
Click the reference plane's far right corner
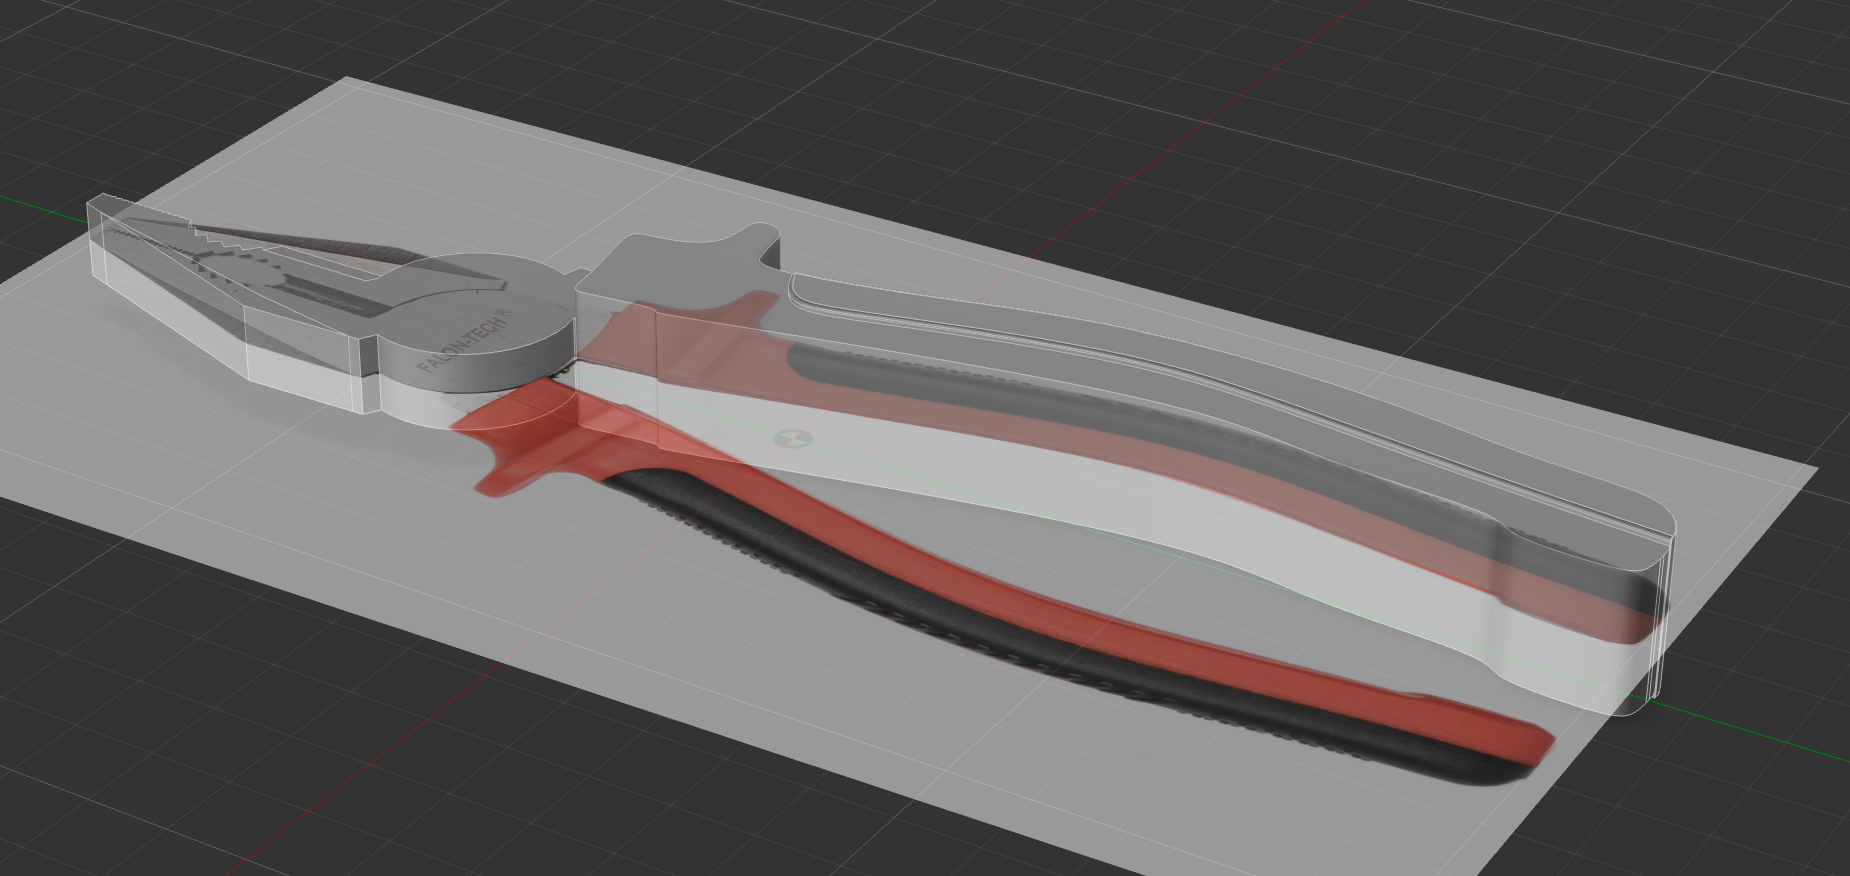[1814, 469]
